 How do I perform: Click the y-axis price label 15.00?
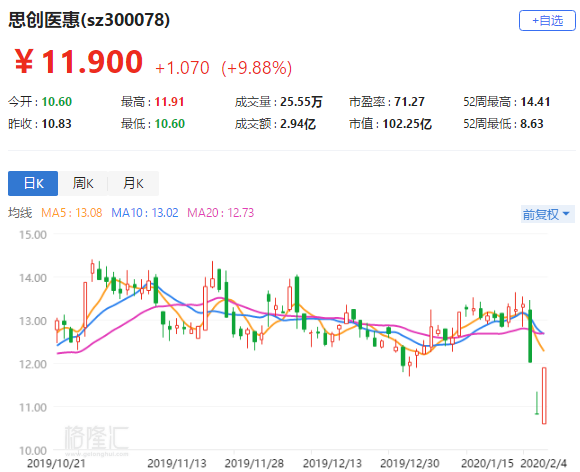click(x=33, y=235)
